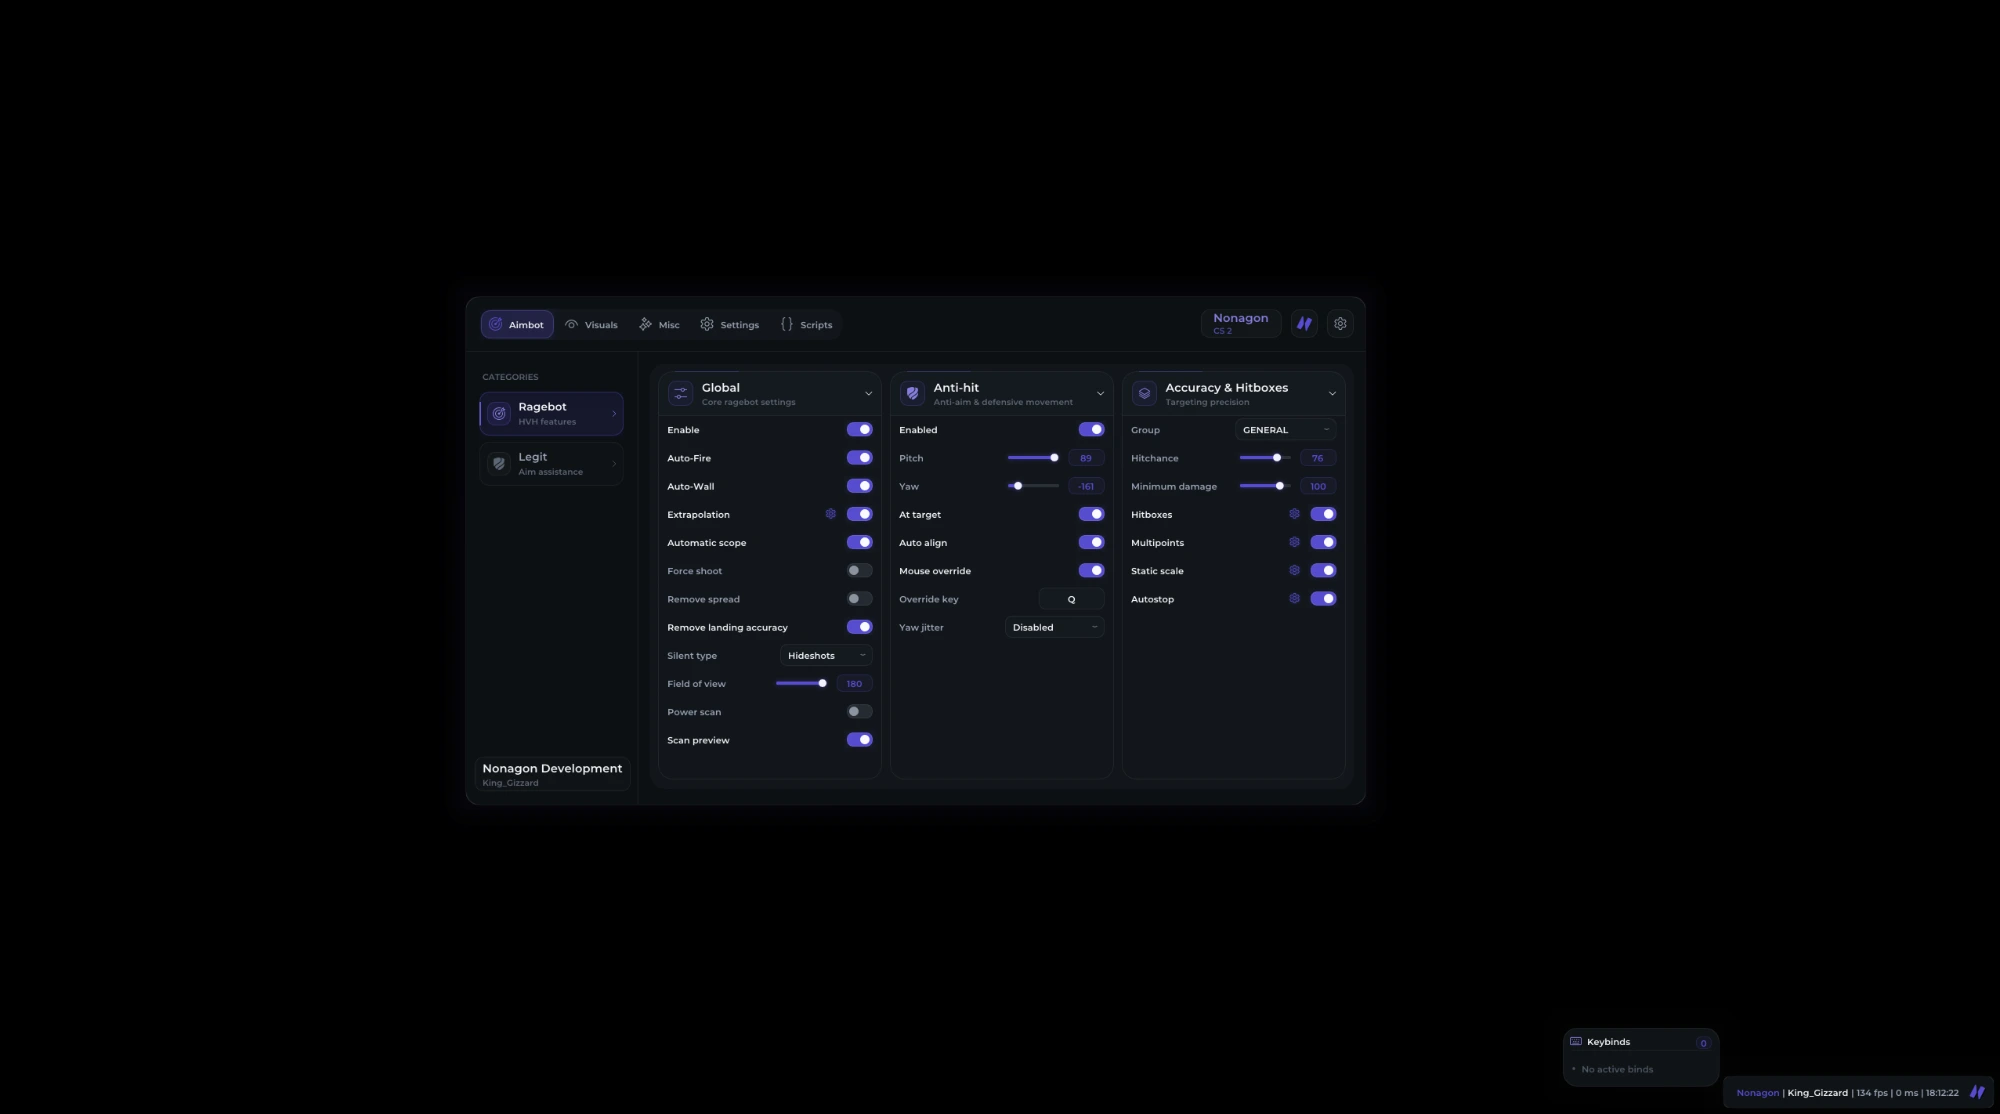This screenshot has width=2000, height=1114.
Task: Enable Force shoot
Action: 859,570
